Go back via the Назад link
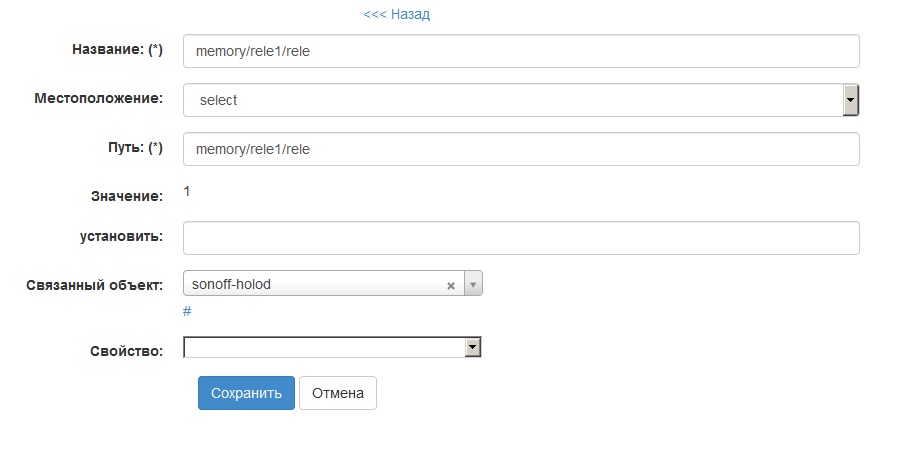Image resolution: width=908 pixels, height=470 pixels. [396, 14]
